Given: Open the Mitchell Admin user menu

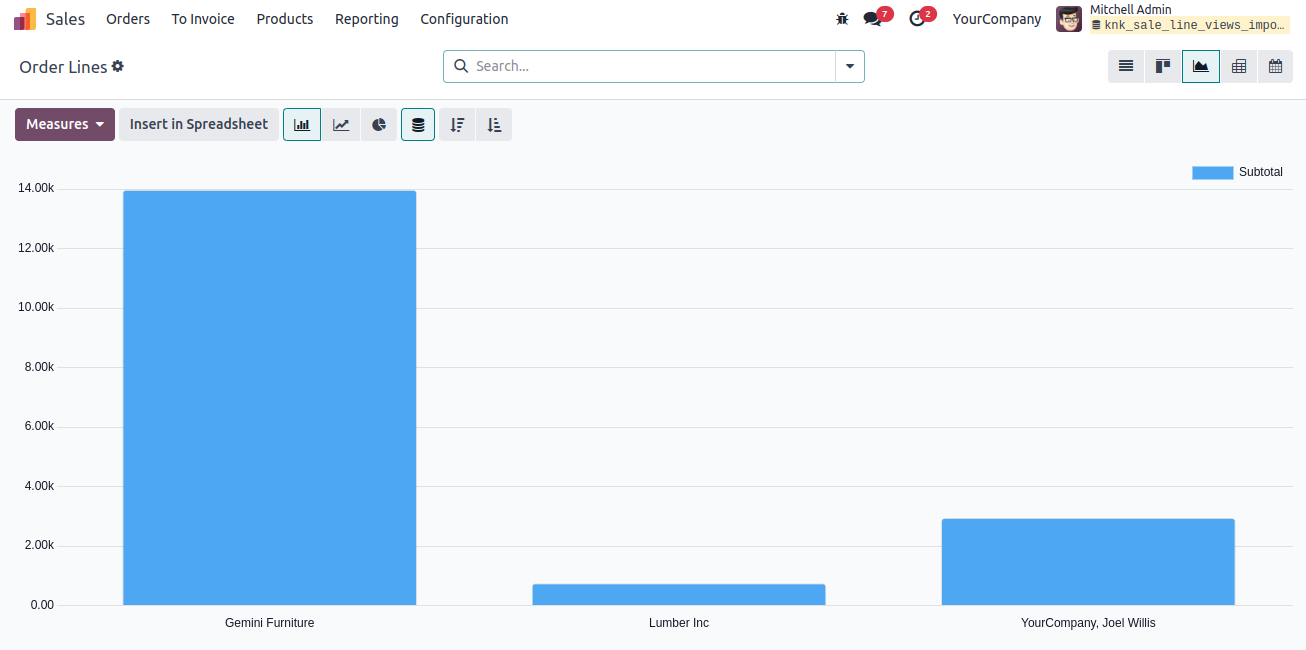Looking at the screenshot, I should 1173,19.
